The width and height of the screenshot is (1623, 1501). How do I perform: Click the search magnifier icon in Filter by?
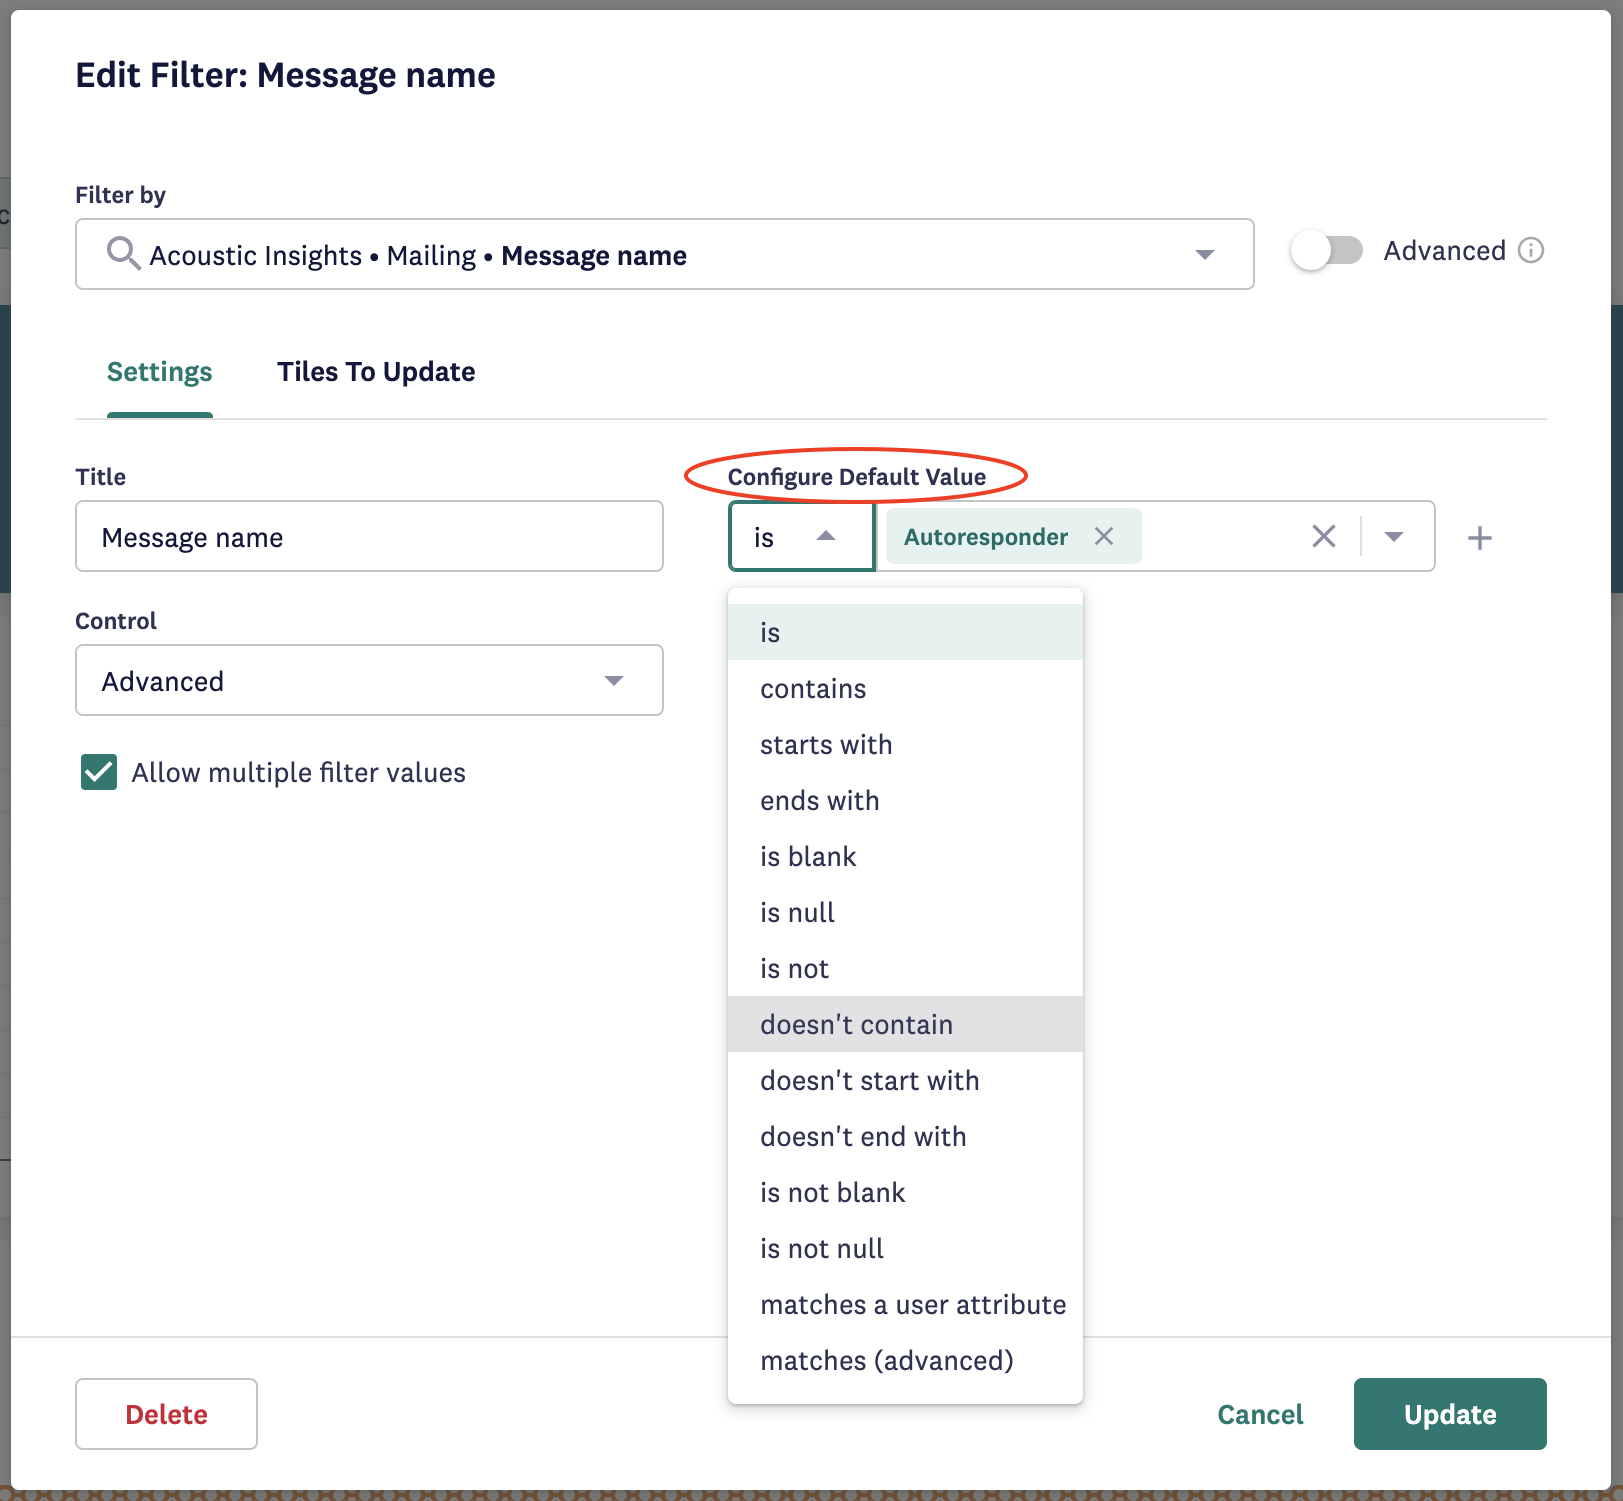pos(123,254)
